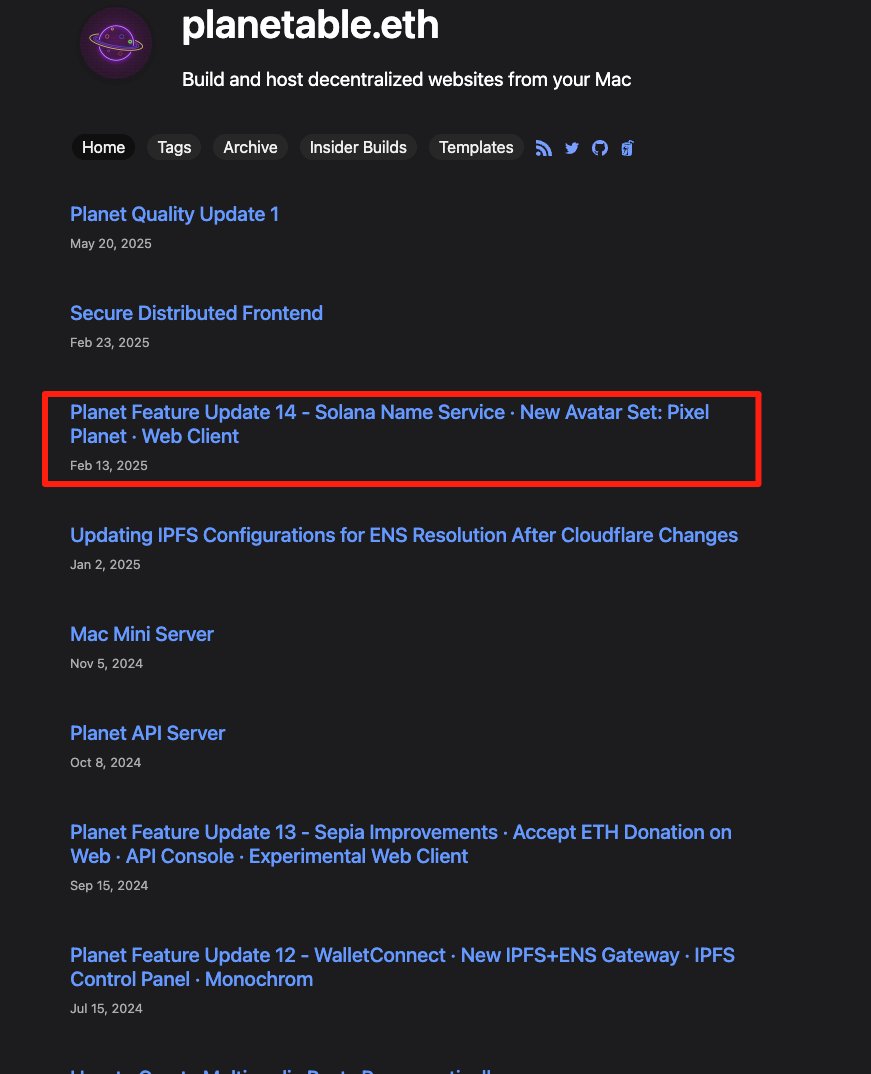Open the Mac Mini Server post
The width and height of the screenshot is (871, 1074).
click(142, 634)
